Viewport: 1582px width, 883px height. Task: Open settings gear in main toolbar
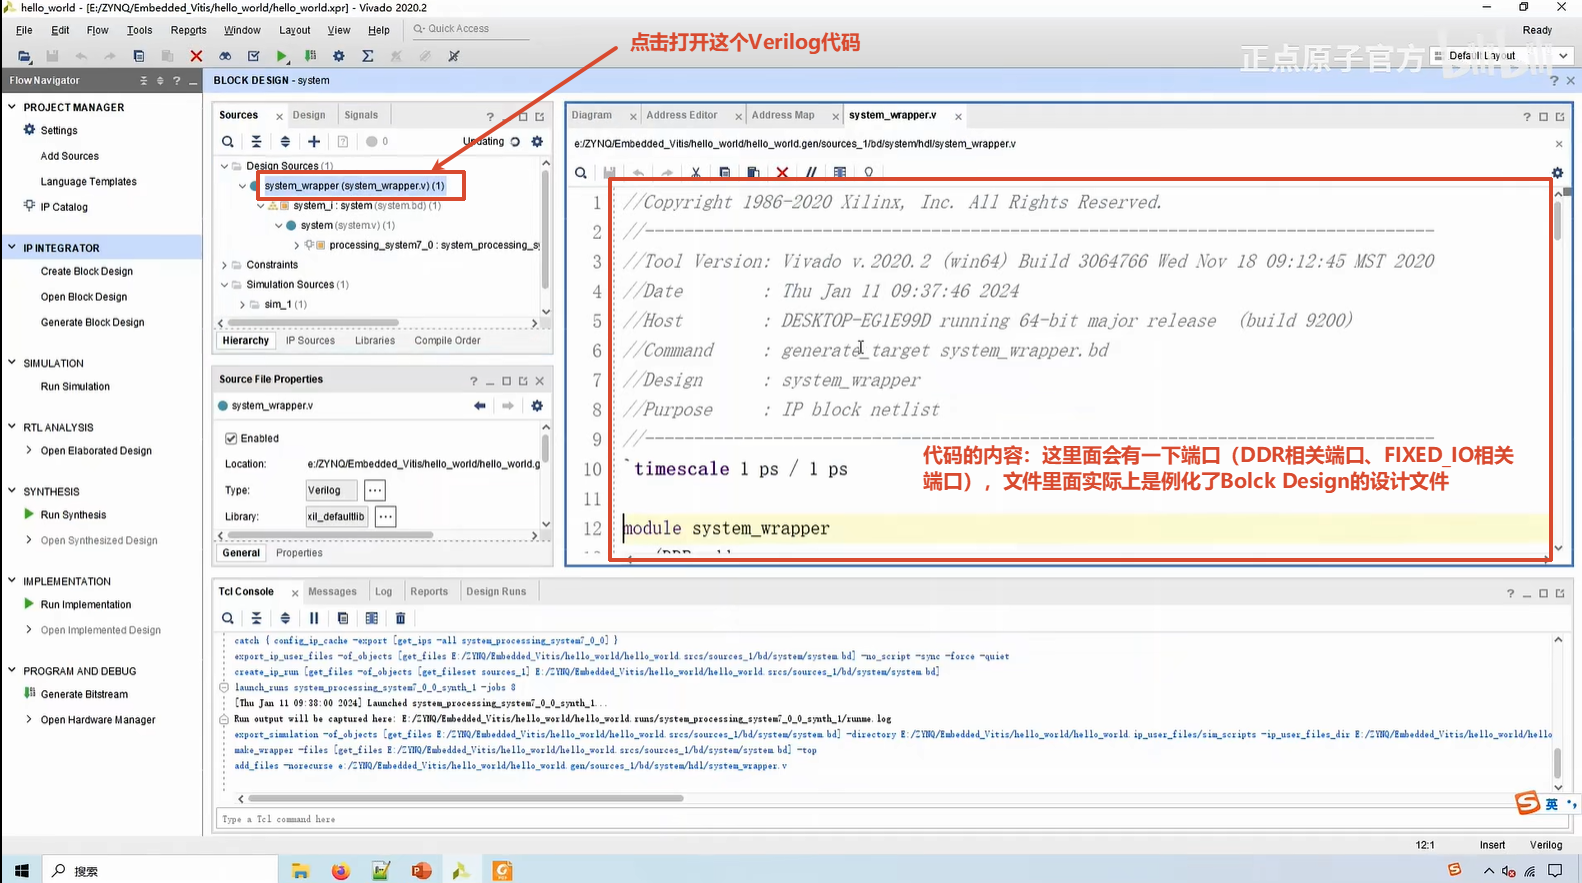coord(339,56)
